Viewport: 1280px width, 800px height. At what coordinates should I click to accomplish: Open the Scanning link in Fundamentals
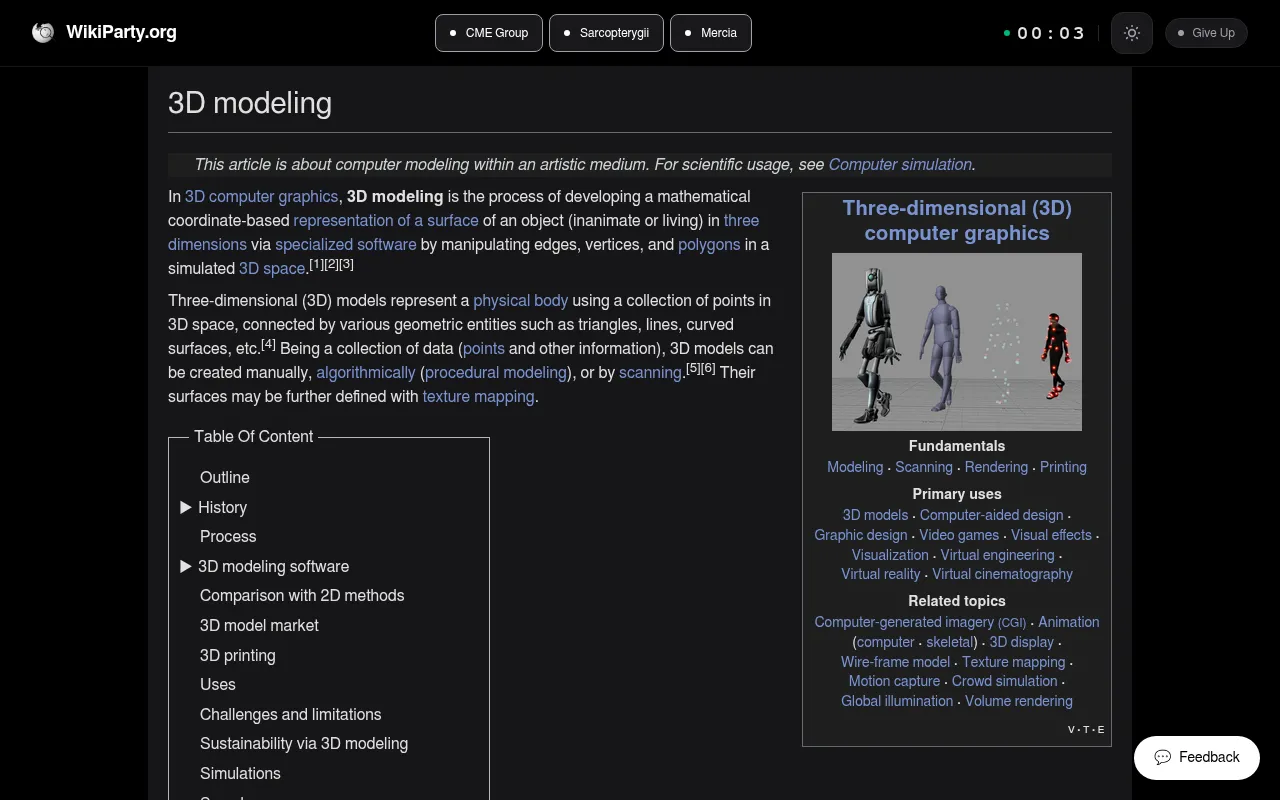click(924, 467)
